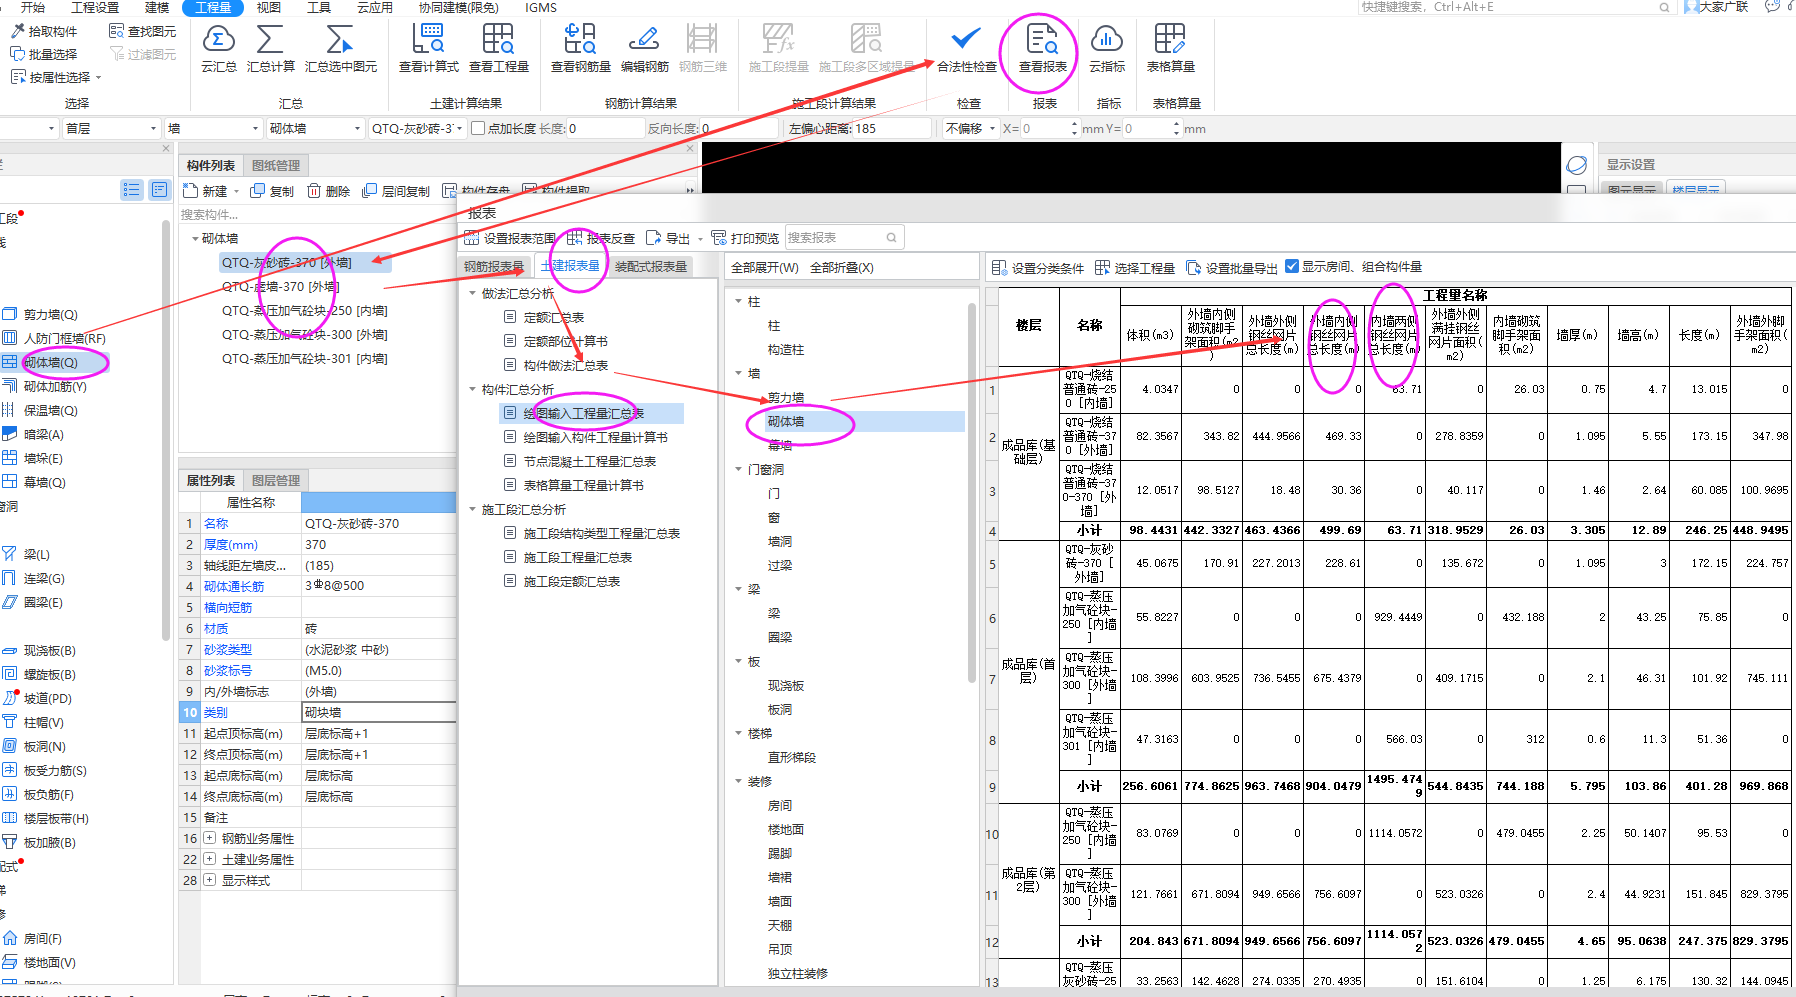Collapse 施工段汇总分析 report group
The image size is (1796, 997).
click(473, 509)
